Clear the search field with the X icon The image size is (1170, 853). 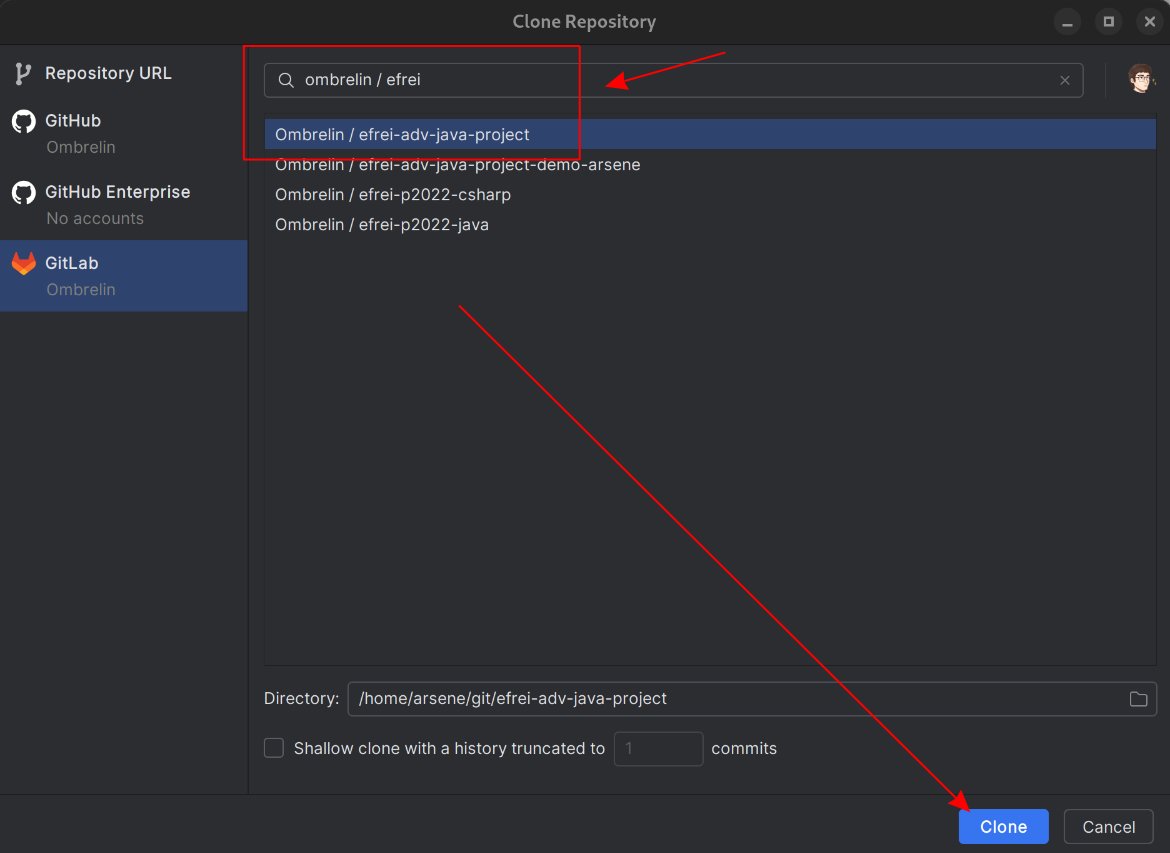tap(1065, 80)
